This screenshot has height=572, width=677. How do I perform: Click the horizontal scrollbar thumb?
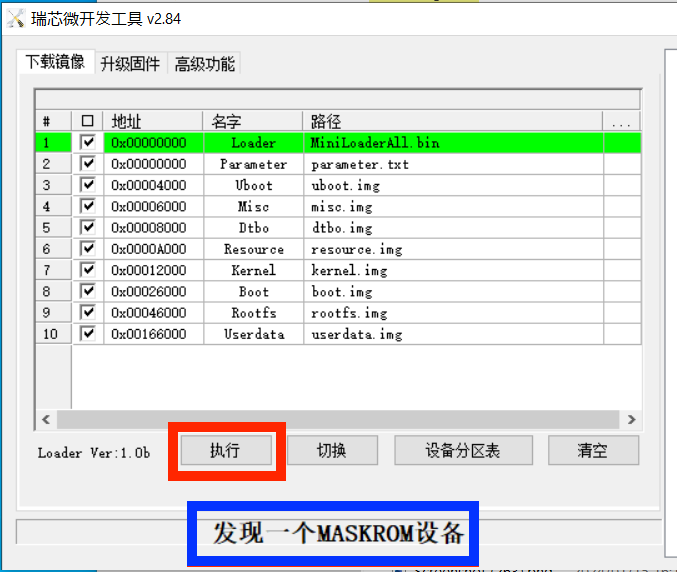pyautogui.click(x=338, y=419)
